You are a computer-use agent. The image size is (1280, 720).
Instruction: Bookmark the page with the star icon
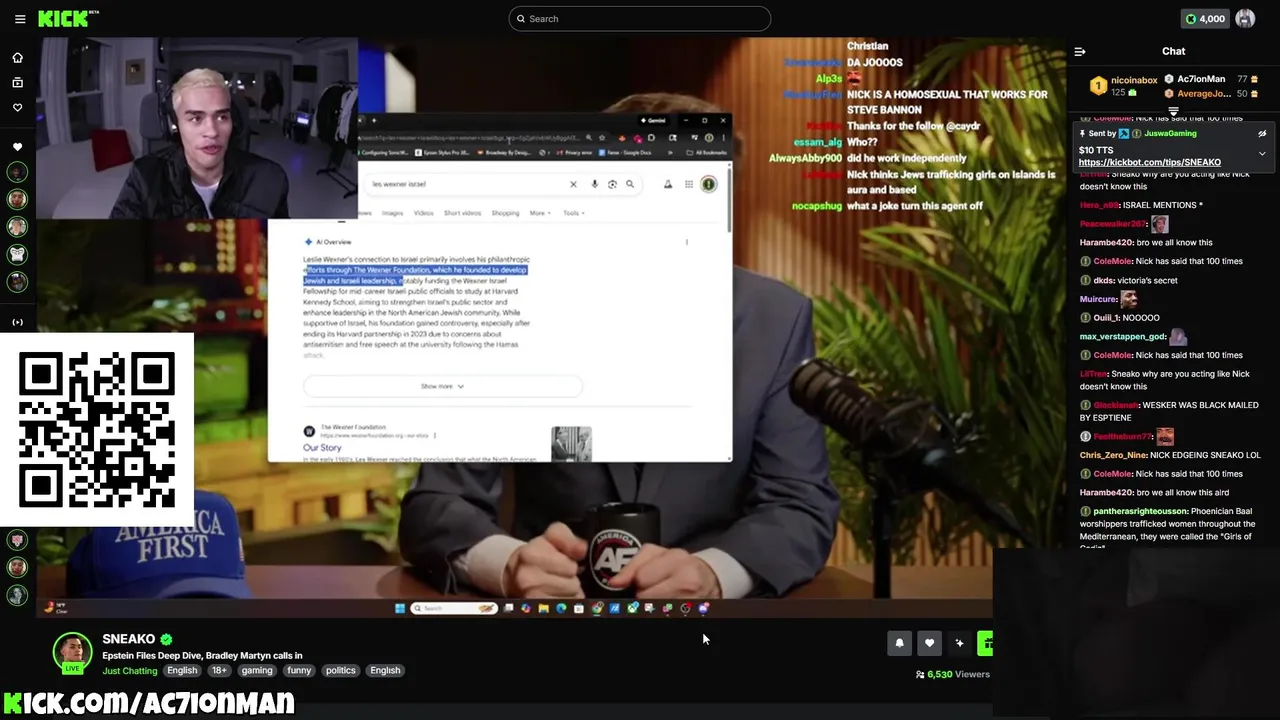pos(601,138)
